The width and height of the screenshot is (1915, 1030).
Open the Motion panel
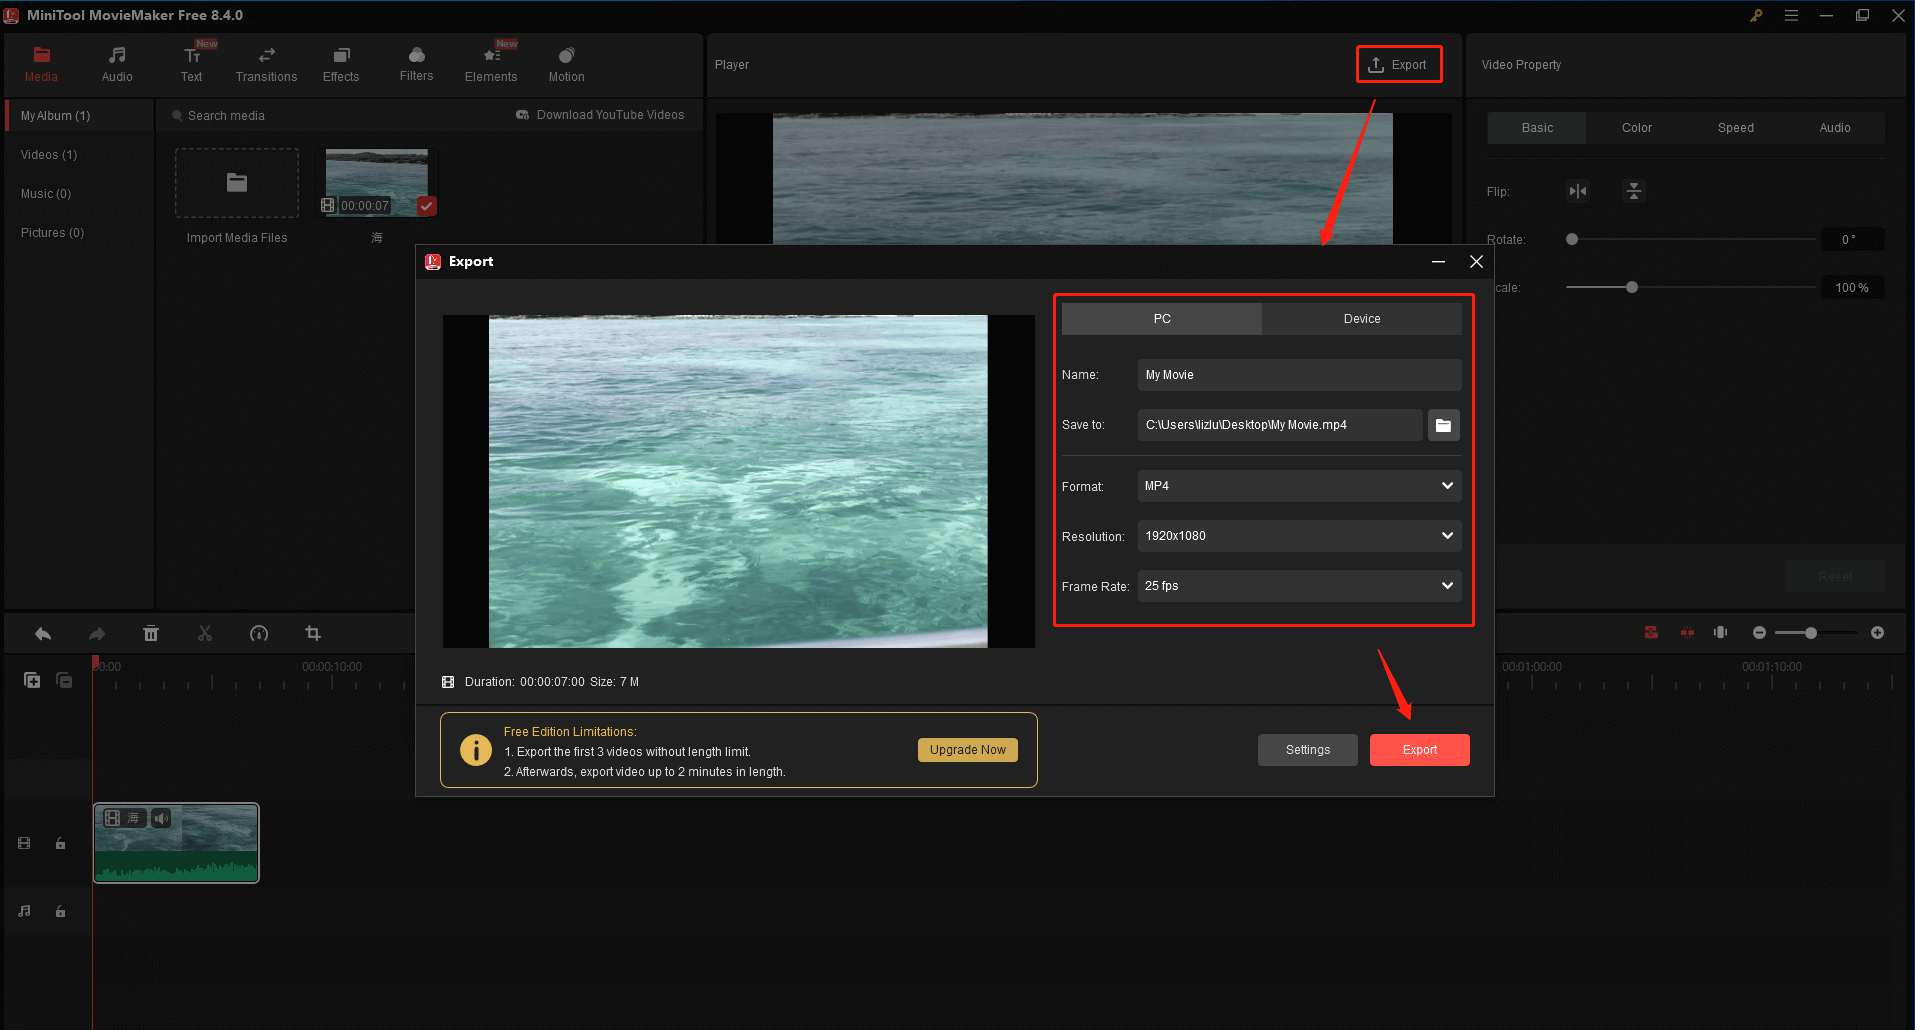[x=565, y=63]
